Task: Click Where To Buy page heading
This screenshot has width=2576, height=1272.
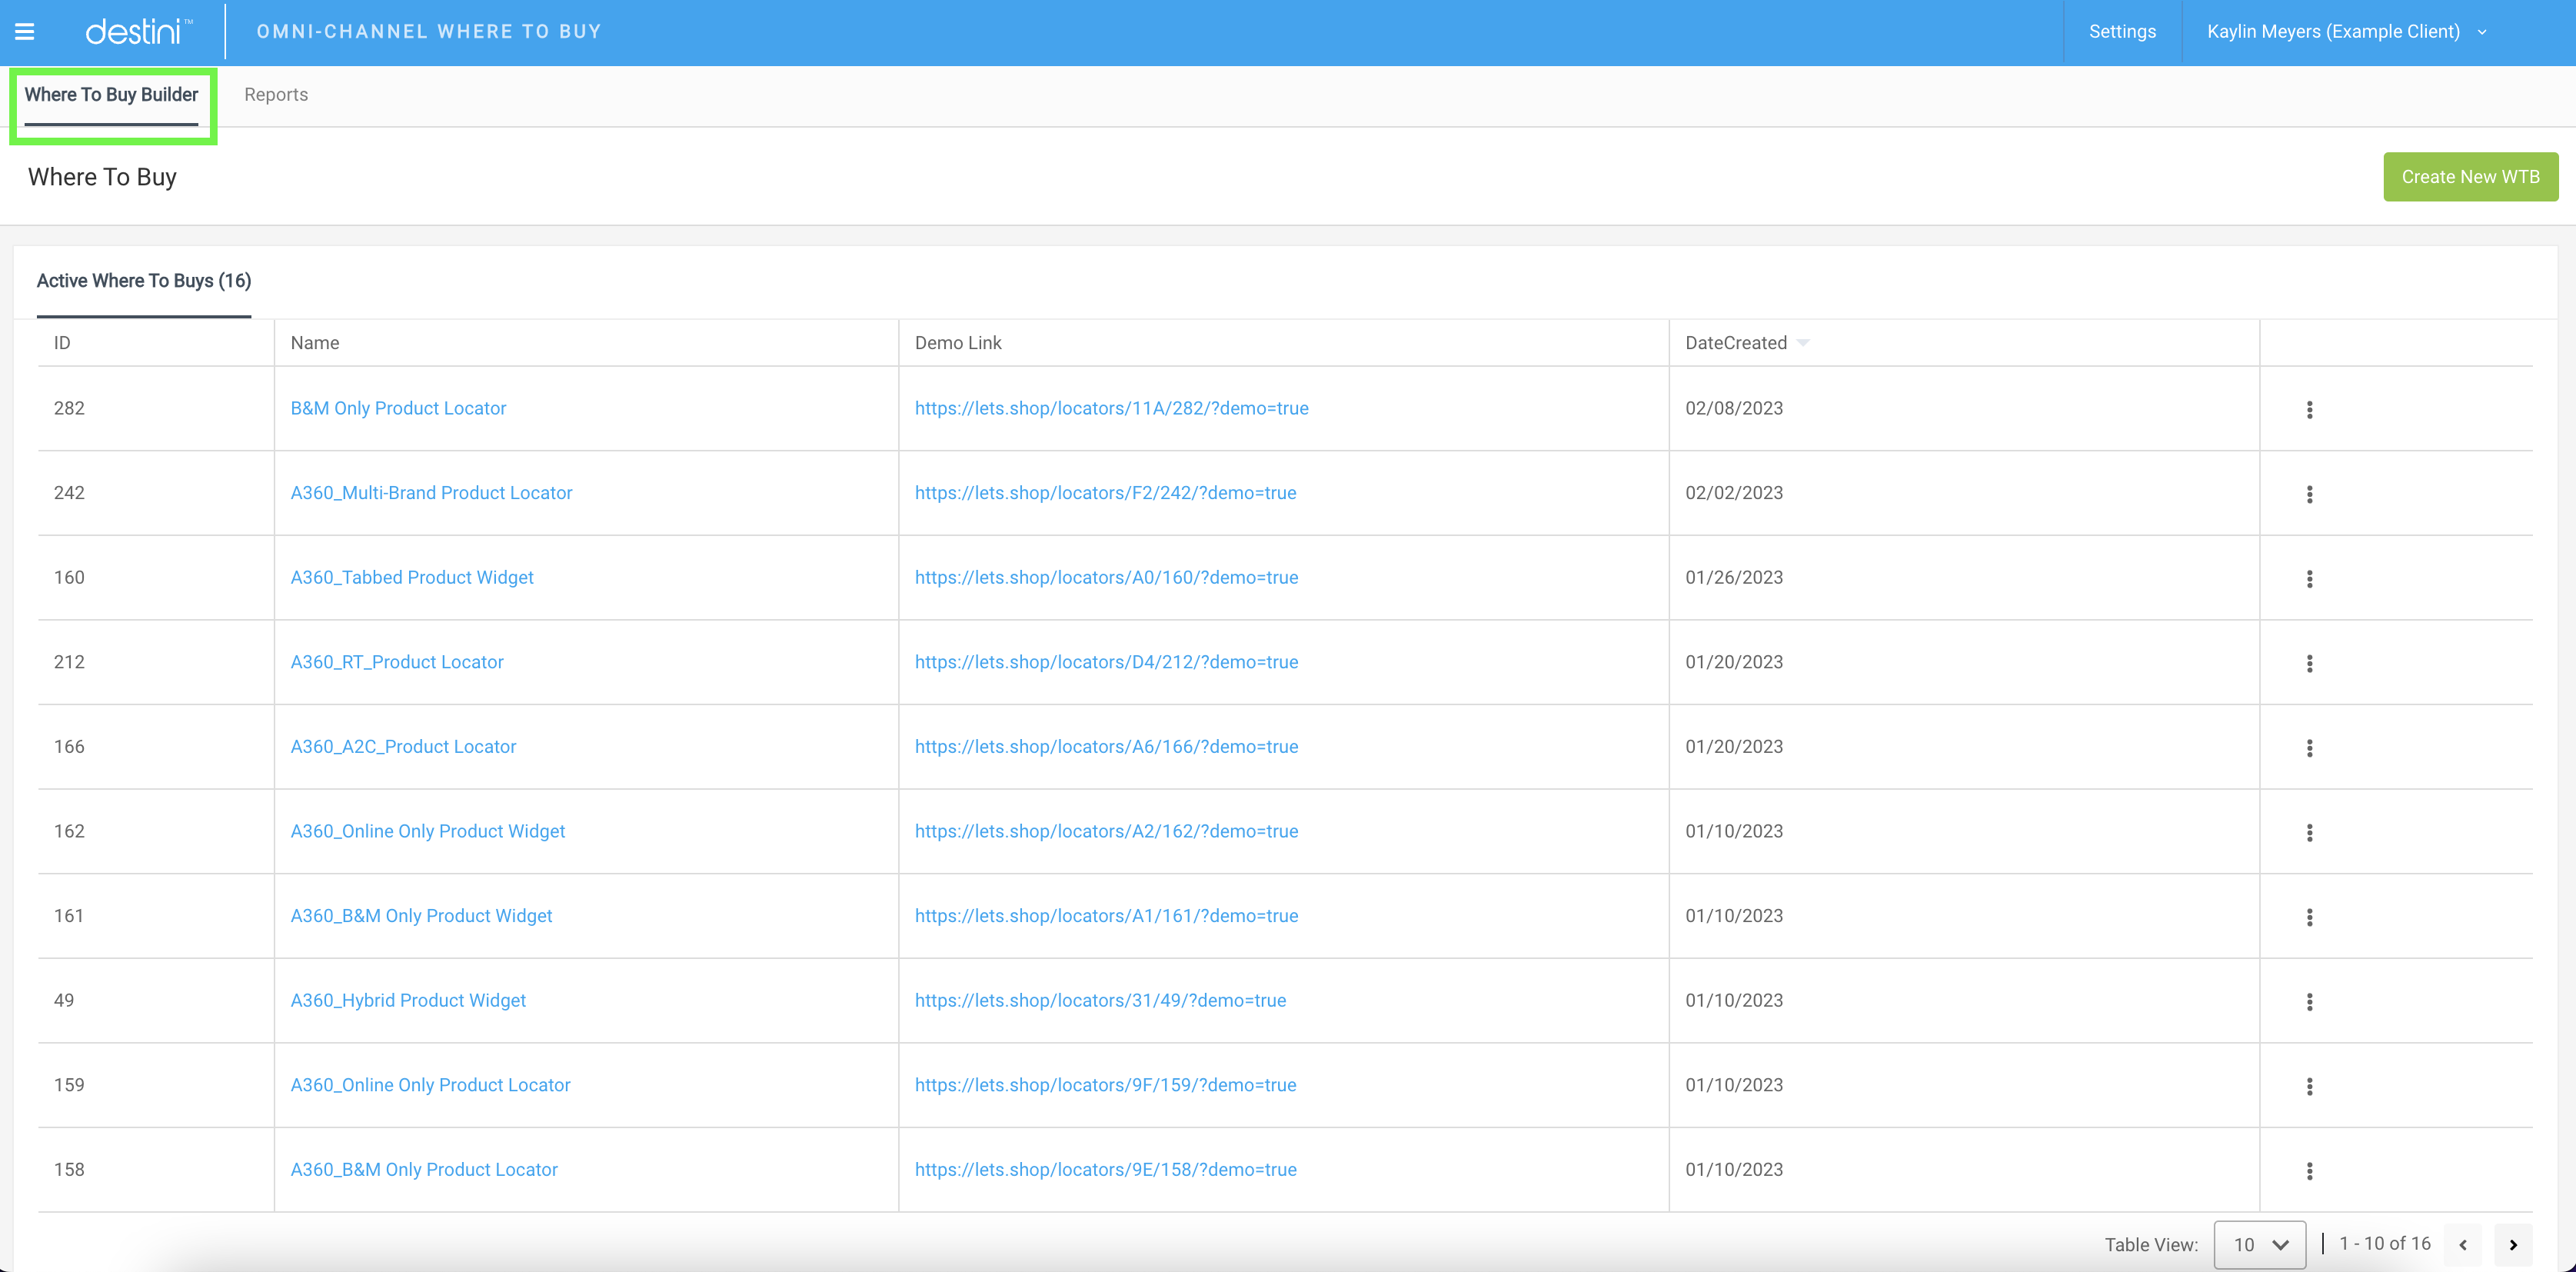Action: pyautogui.click(x=102, y=177)
